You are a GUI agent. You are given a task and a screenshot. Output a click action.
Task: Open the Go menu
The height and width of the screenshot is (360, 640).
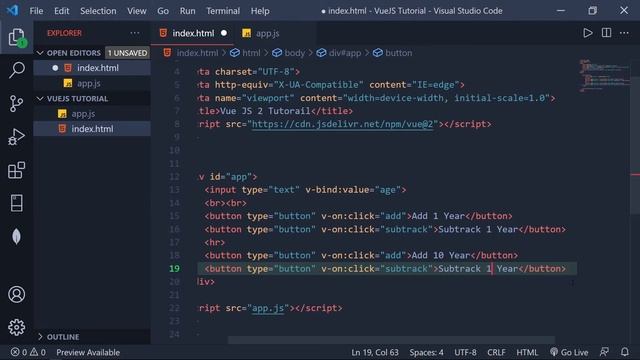tap(163, 11)
